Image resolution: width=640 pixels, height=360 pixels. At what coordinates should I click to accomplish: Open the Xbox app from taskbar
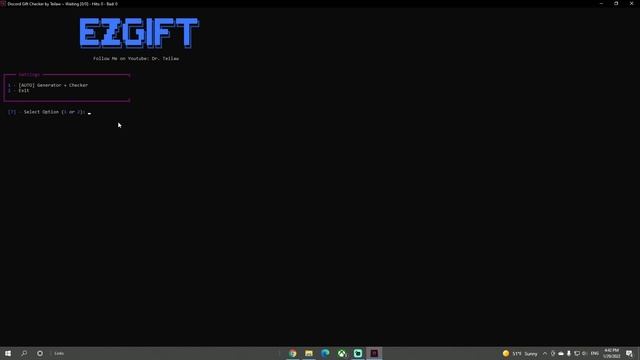(342, 353)
